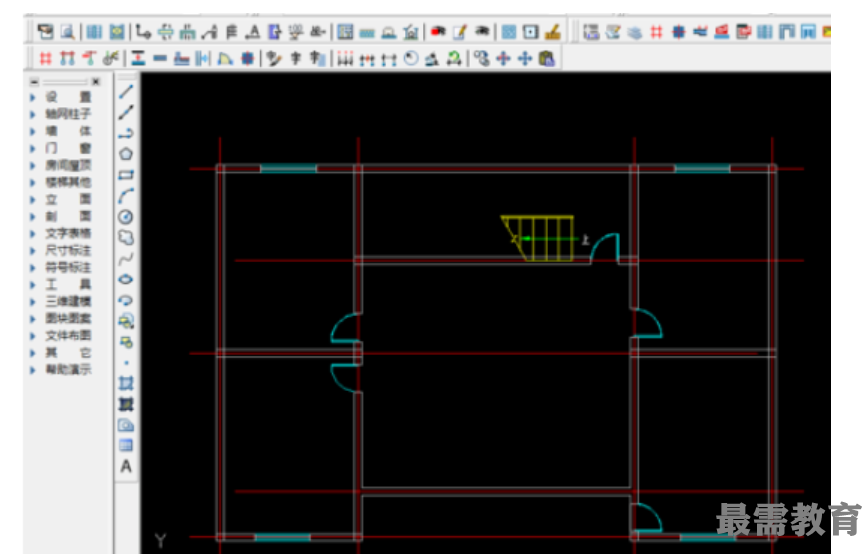
Task: Click the pencil-on-paper edit icon in top toolbar
Action: point(460,32)
